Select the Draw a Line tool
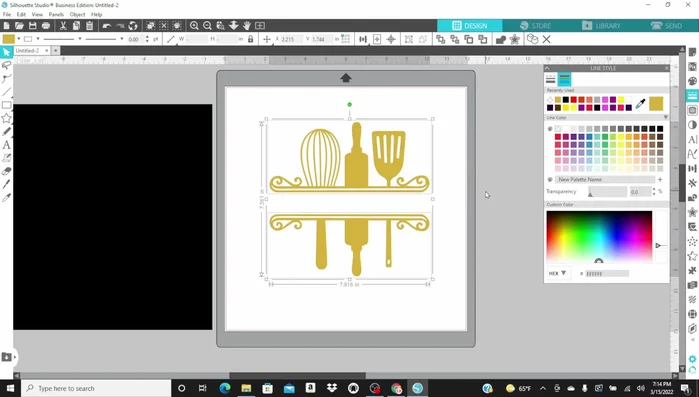This screenshot has width=699, height=397. [6, 92]
